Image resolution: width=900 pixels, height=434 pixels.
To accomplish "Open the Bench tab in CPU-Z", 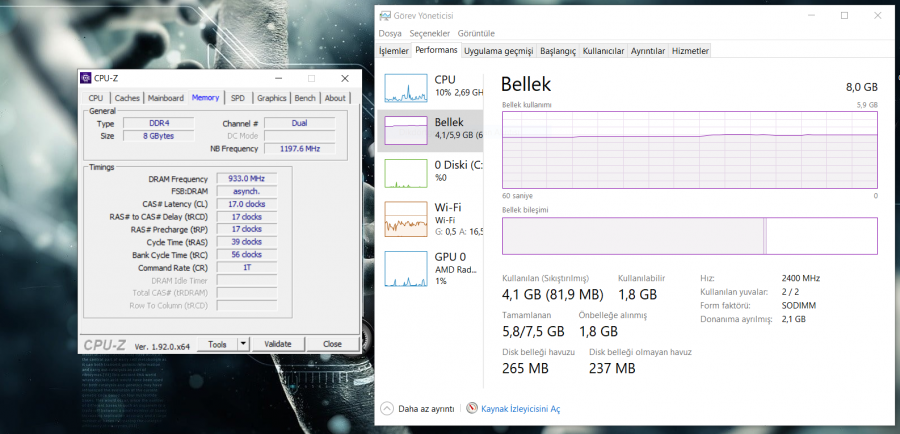I will coord(305,98).
